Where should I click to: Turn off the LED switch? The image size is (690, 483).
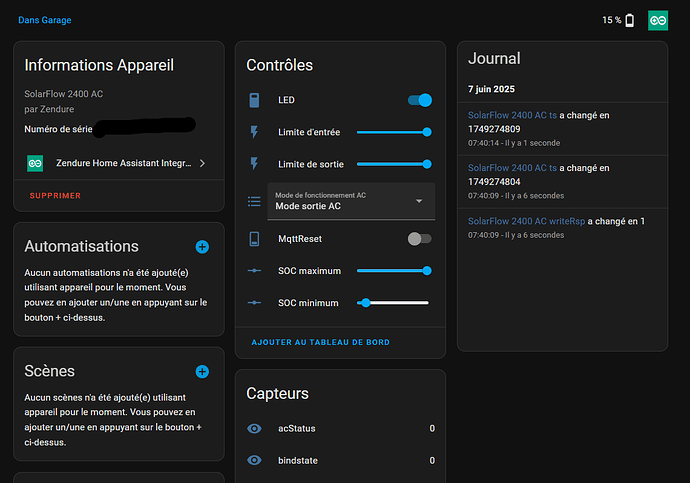pyautogui.click(x=420, y=100)
